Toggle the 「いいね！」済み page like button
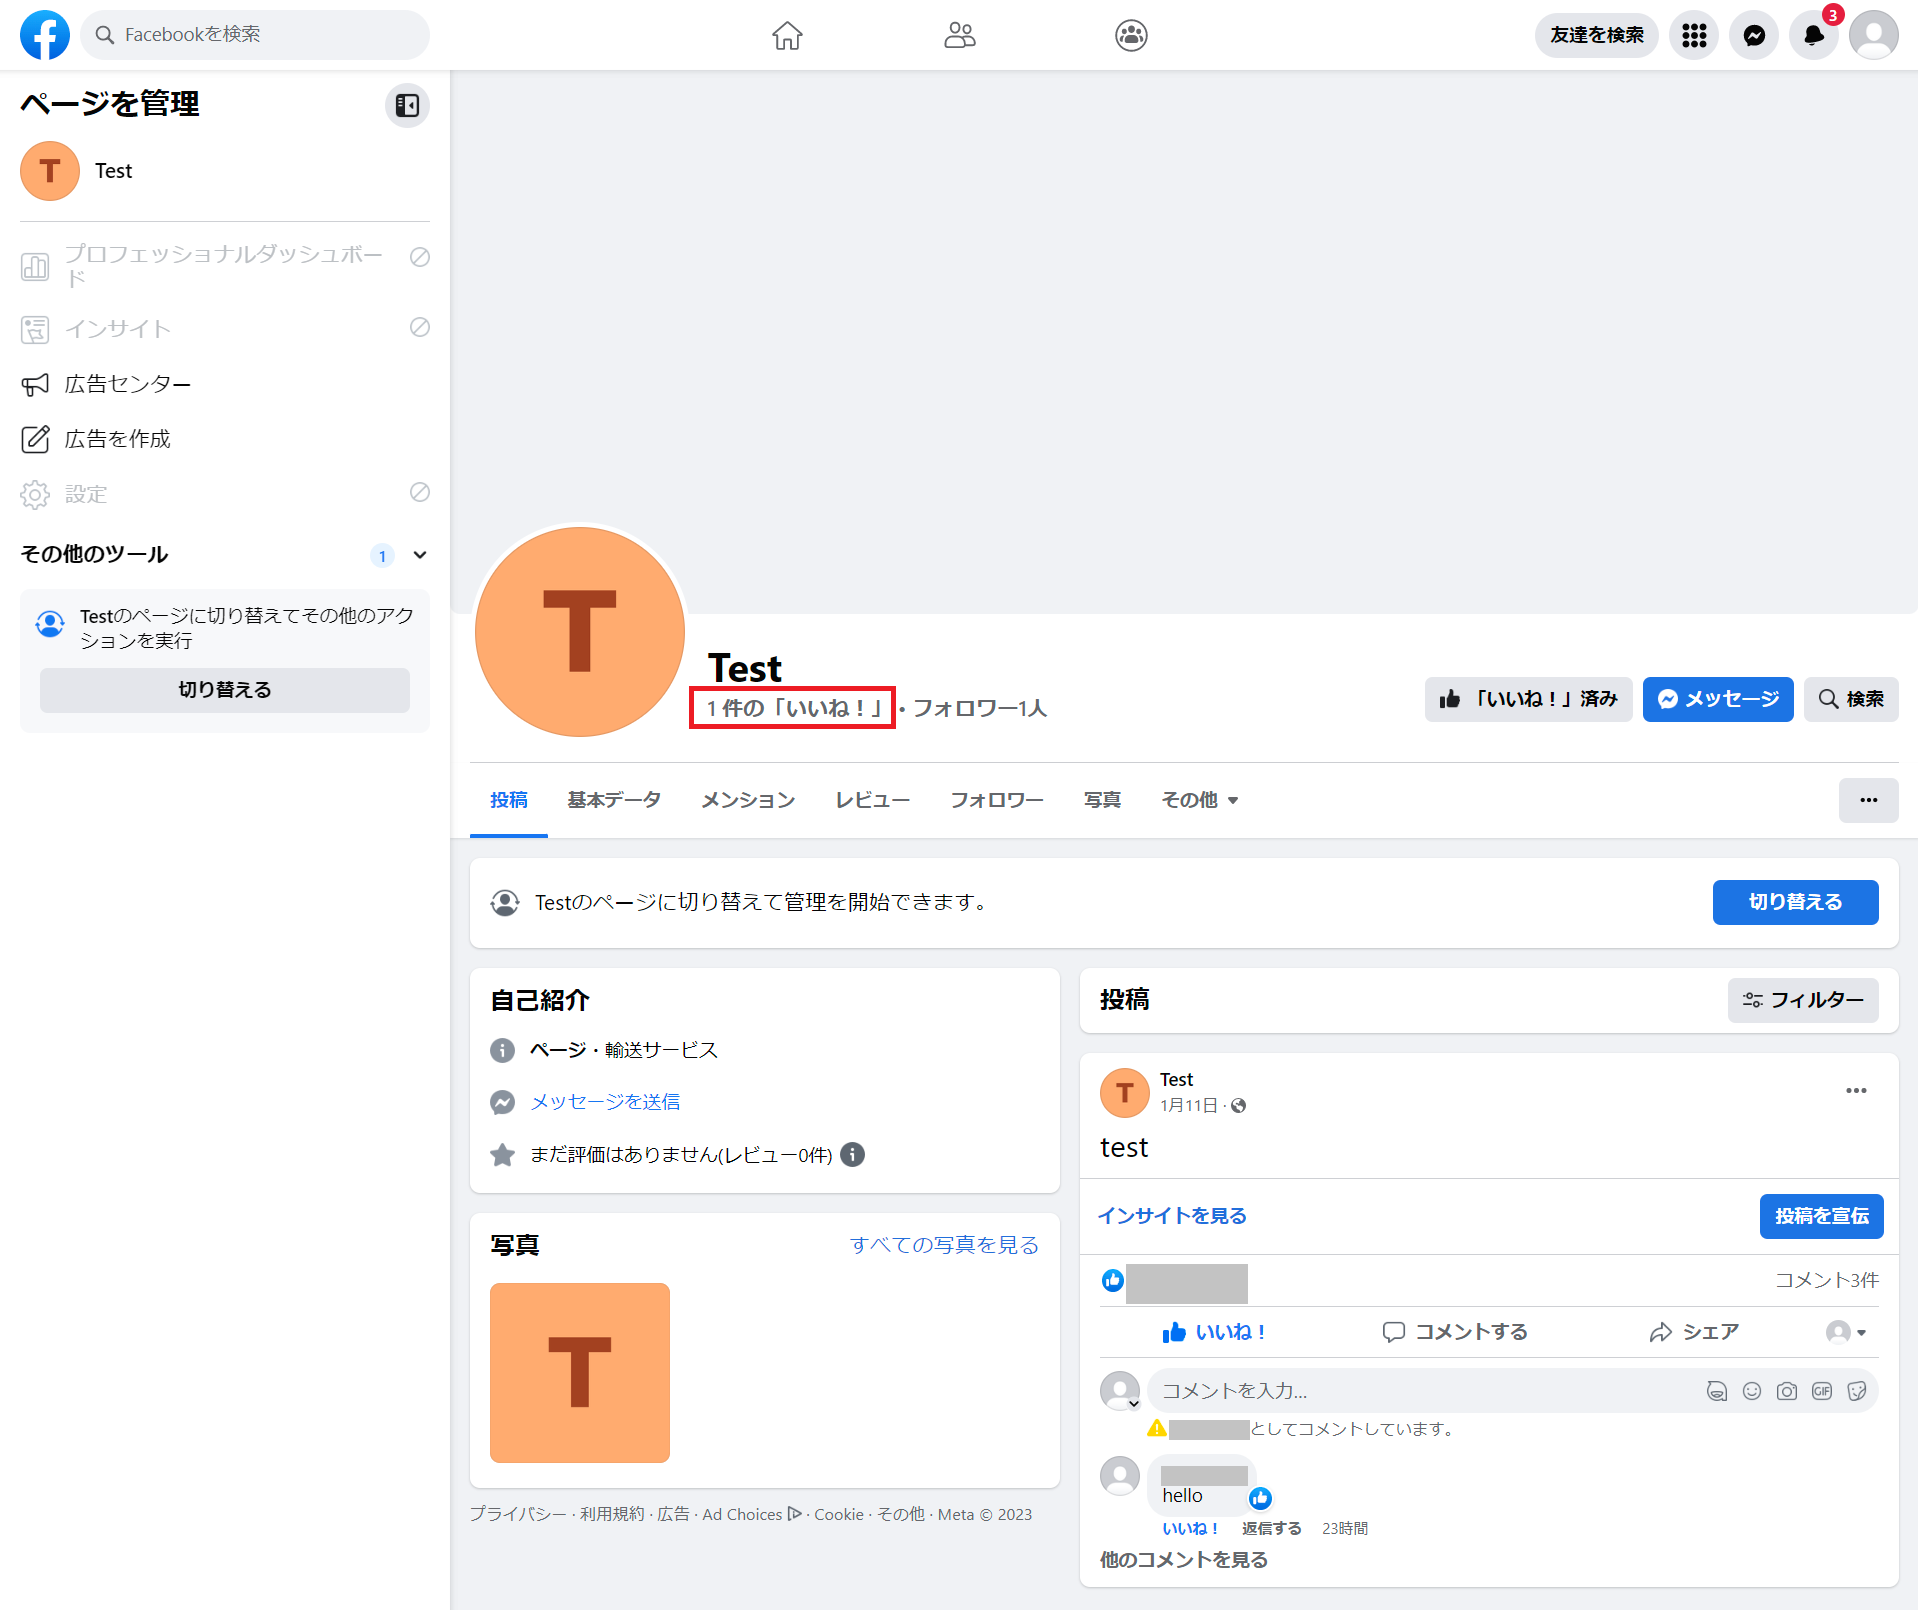Viewport: 1918px width, 1610px height. click(x=1528, y=699)
